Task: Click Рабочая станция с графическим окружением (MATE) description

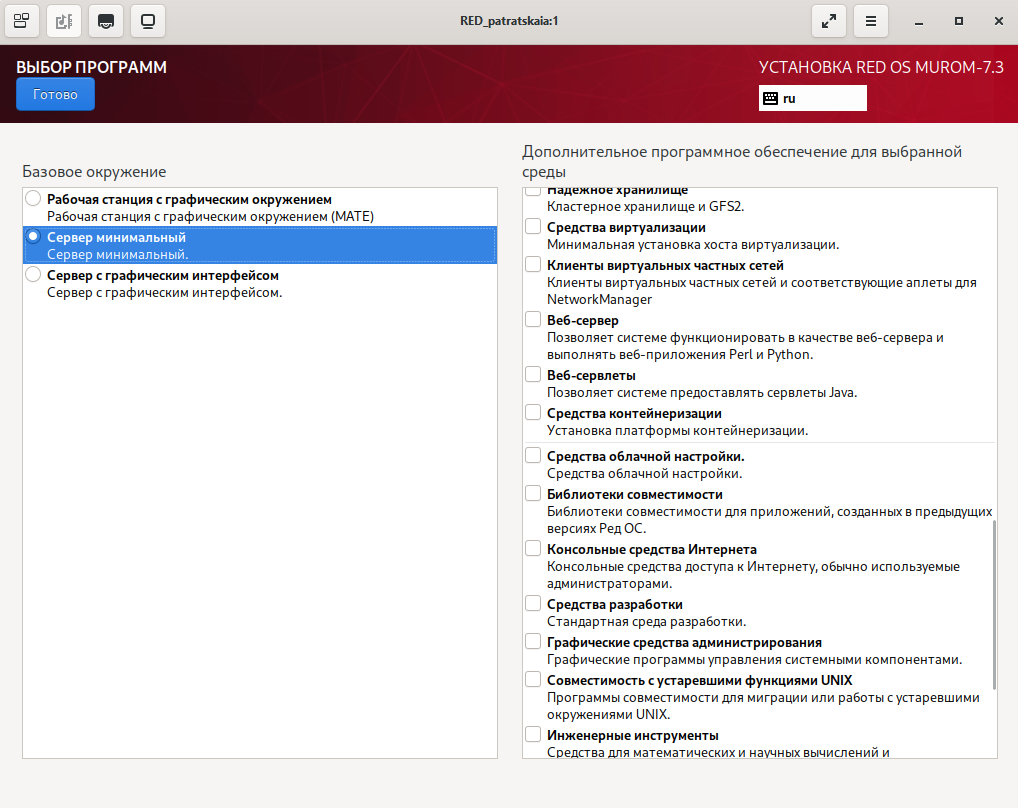Action: 210,217
